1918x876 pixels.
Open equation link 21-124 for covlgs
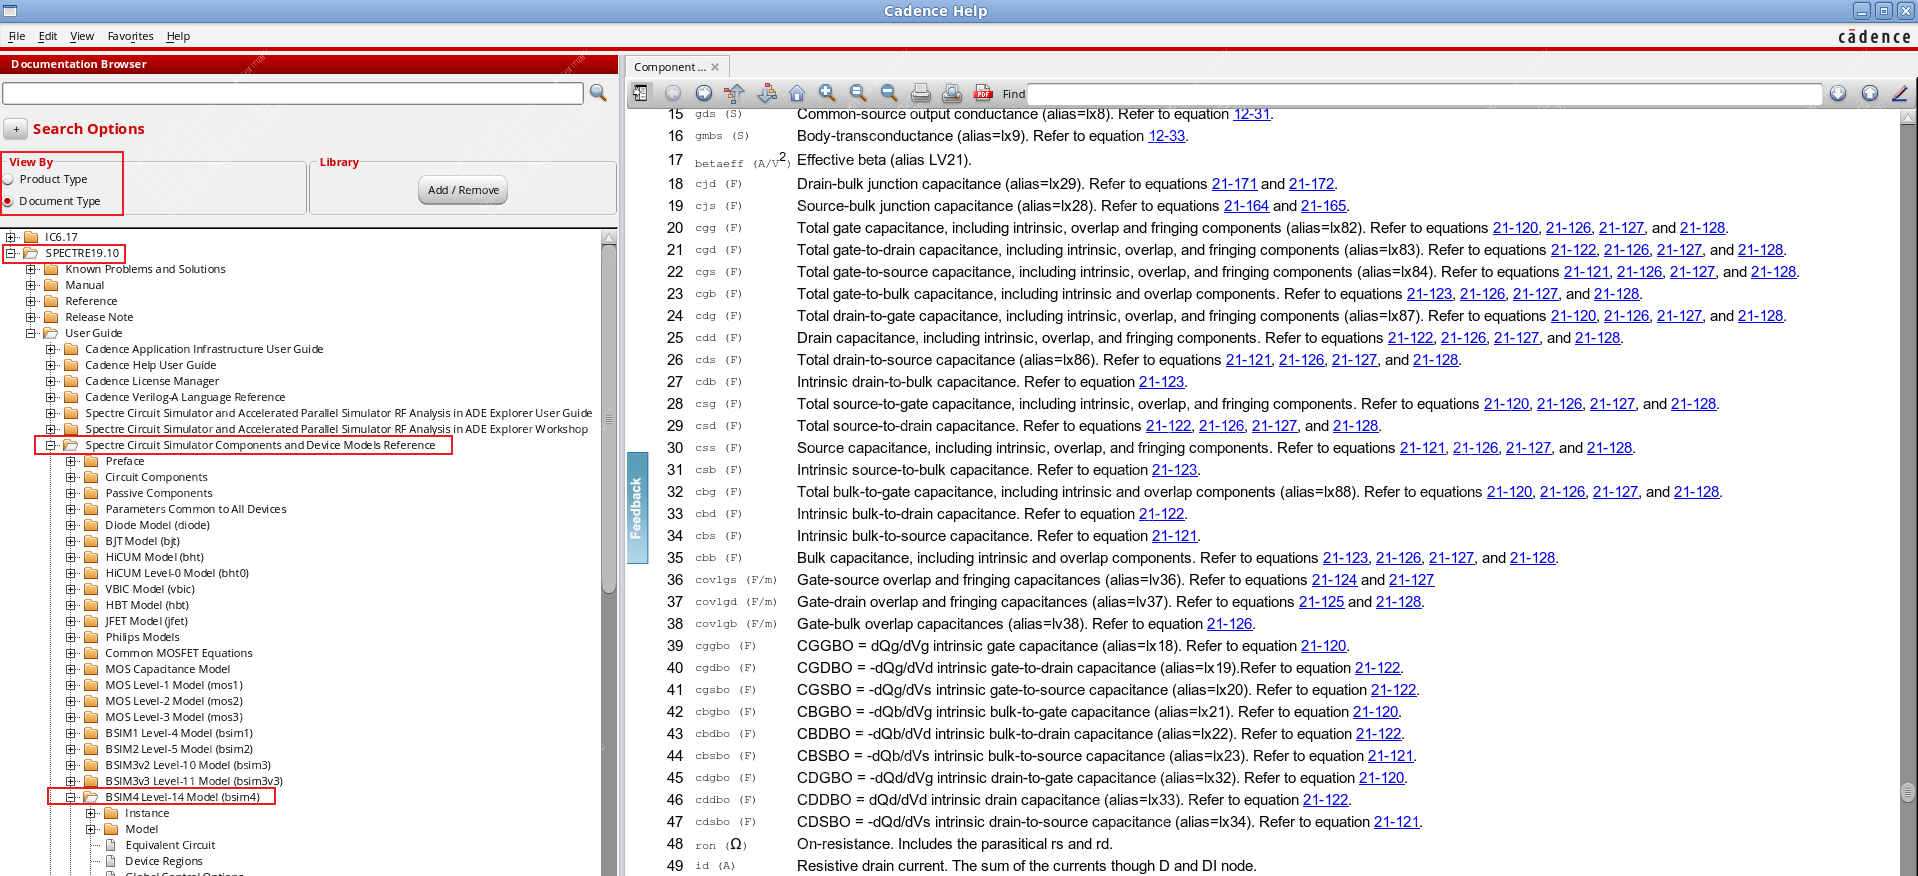1334,580
